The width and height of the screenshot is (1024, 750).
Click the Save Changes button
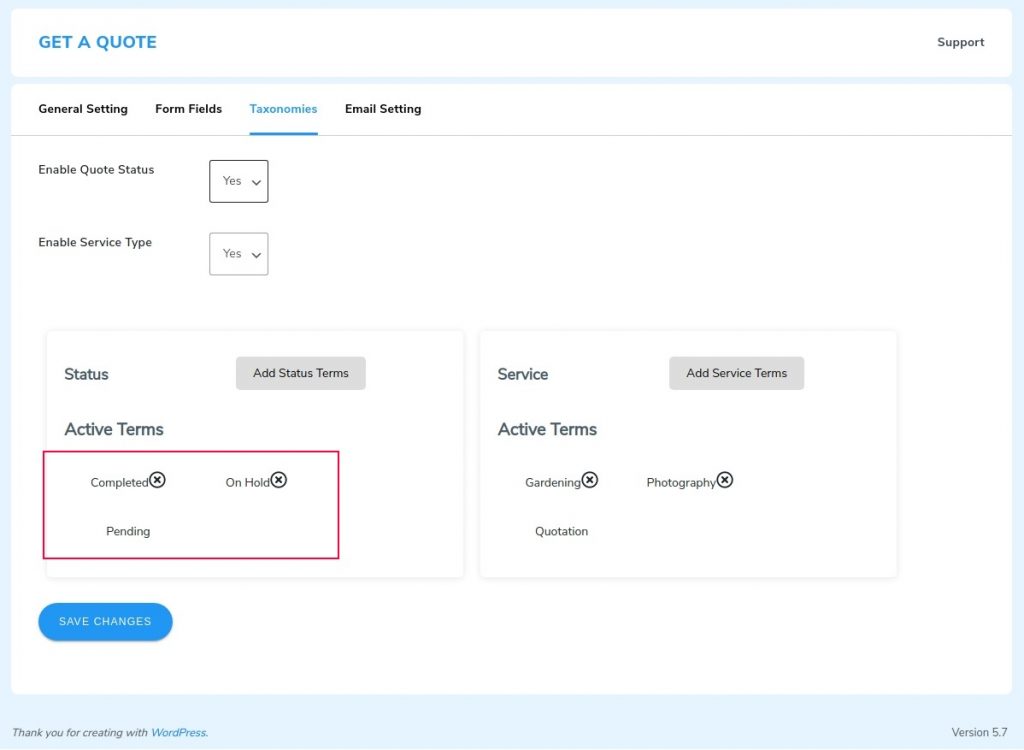click(x=105, y=621)
